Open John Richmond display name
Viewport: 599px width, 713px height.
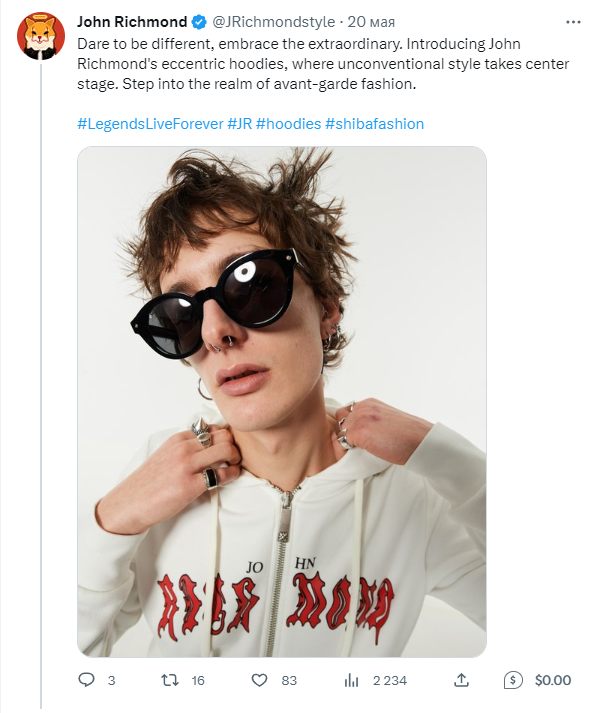click(x=132, y=22)
